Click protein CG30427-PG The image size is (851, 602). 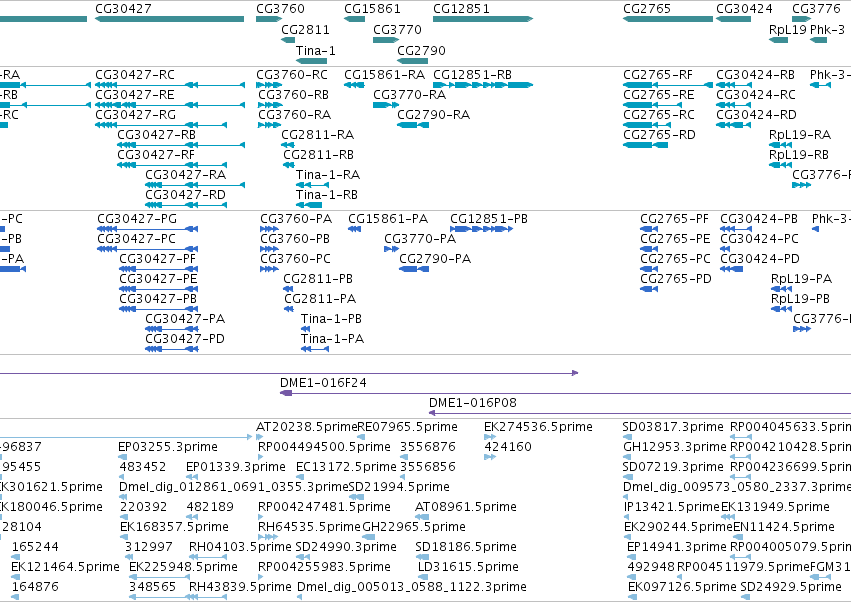pyautogui.click(x=137, y=218)
